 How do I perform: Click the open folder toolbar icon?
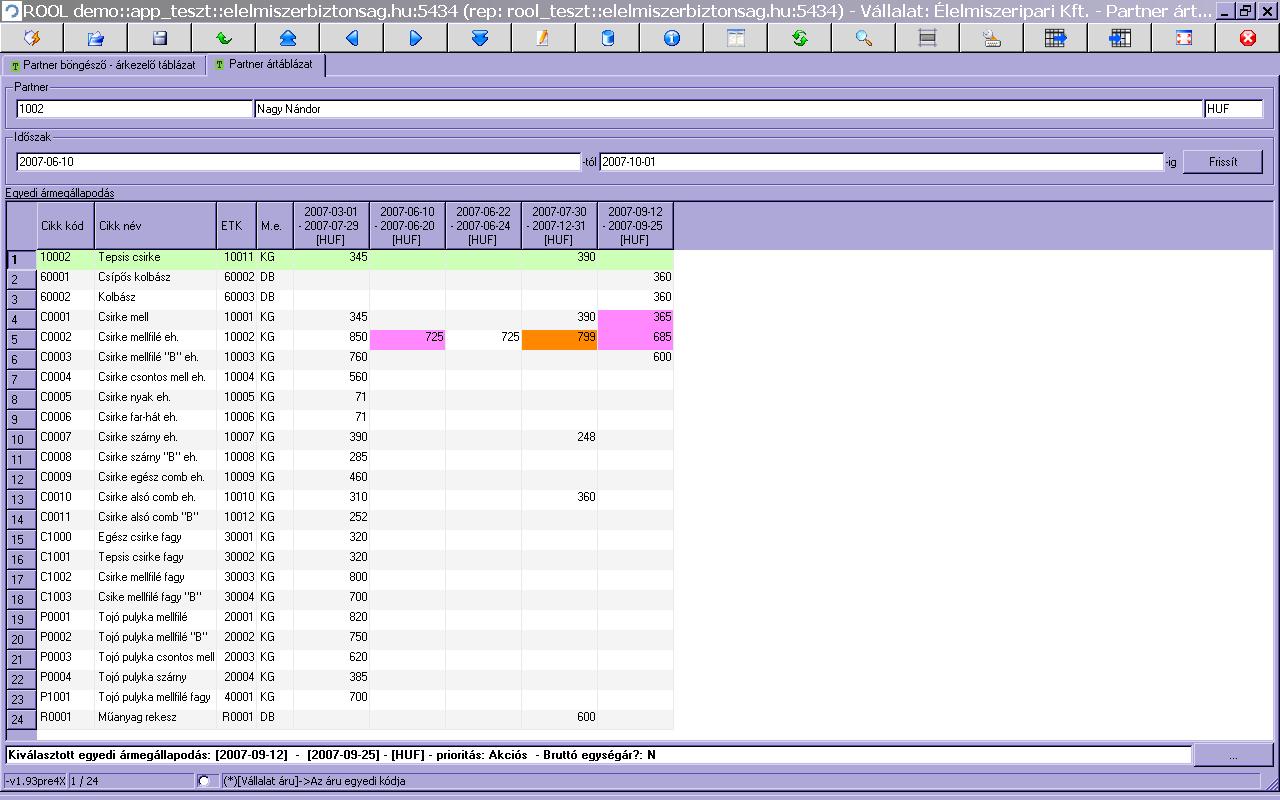point(96,38)
